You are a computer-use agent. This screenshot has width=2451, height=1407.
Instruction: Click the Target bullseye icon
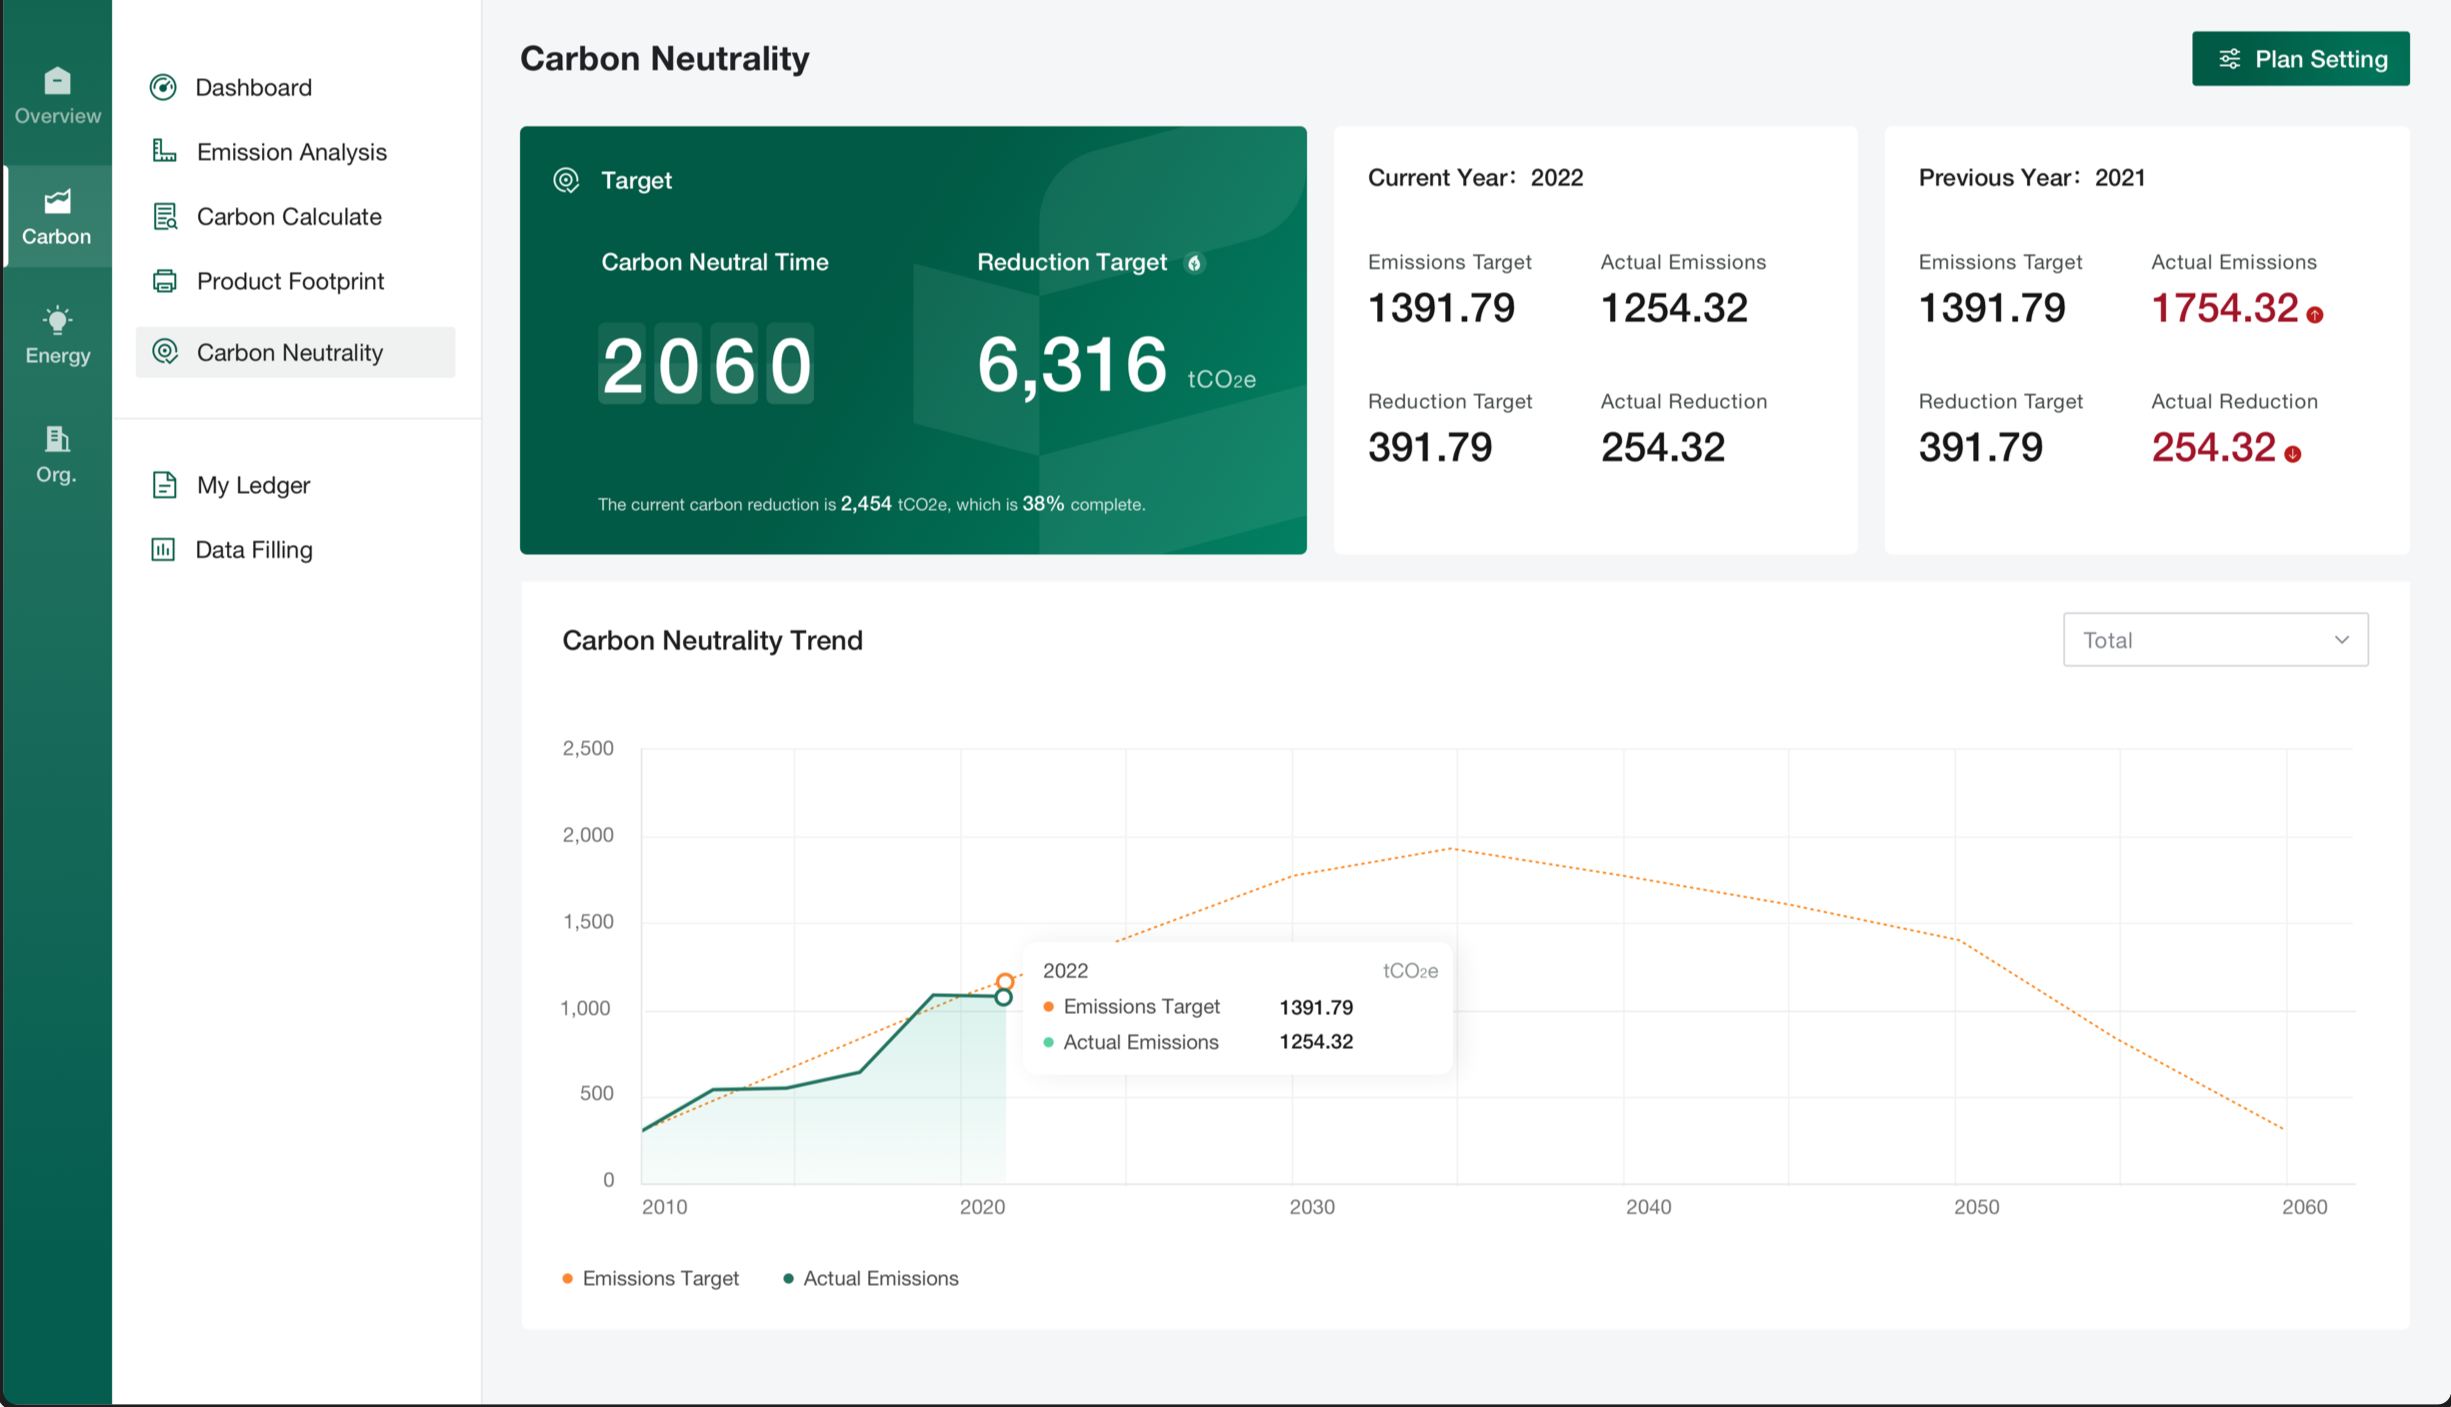click(566, 180)
